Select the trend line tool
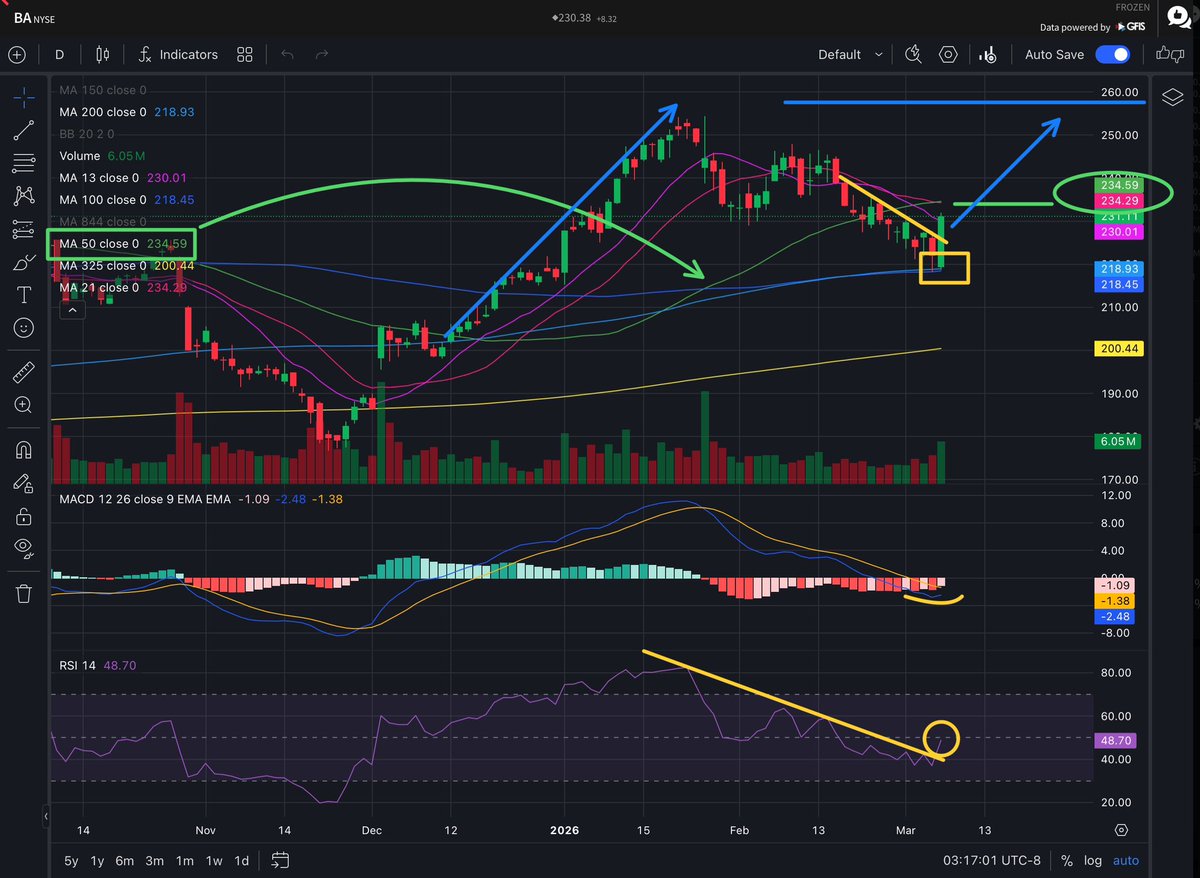 coord(25,130)
